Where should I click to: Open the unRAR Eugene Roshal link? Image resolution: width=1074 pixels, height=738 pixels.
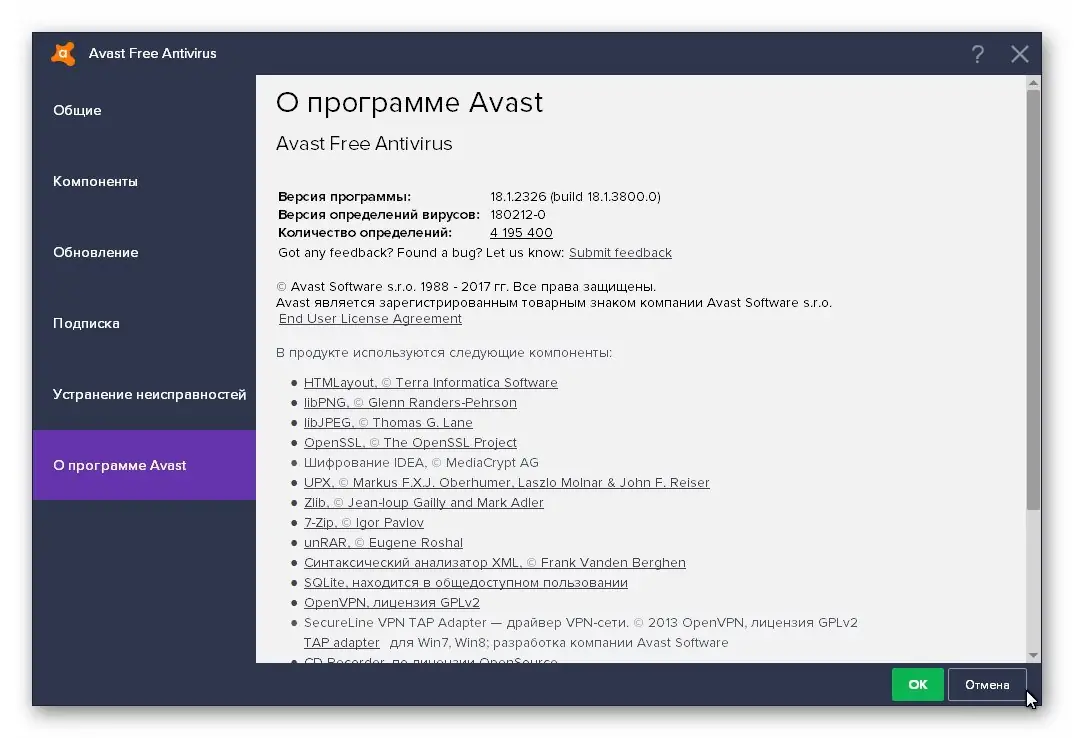pos(383,542)
